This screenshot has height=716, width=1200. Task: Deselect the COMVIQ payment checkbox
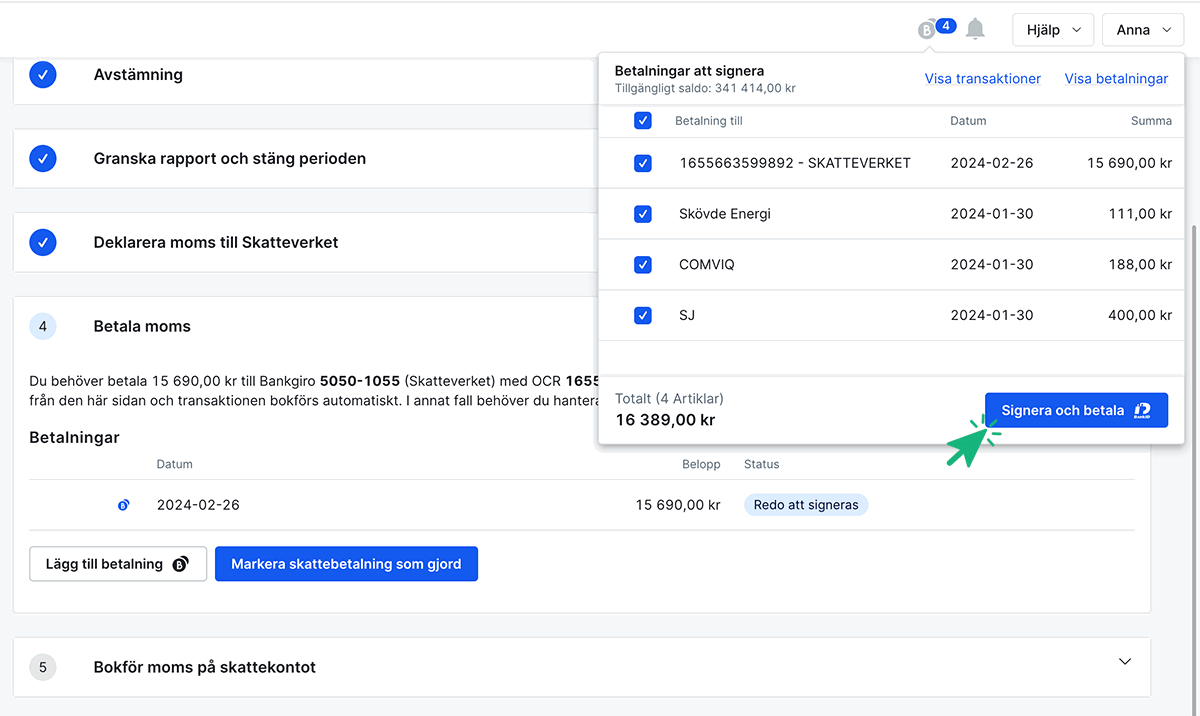click(x=643, y=265)
